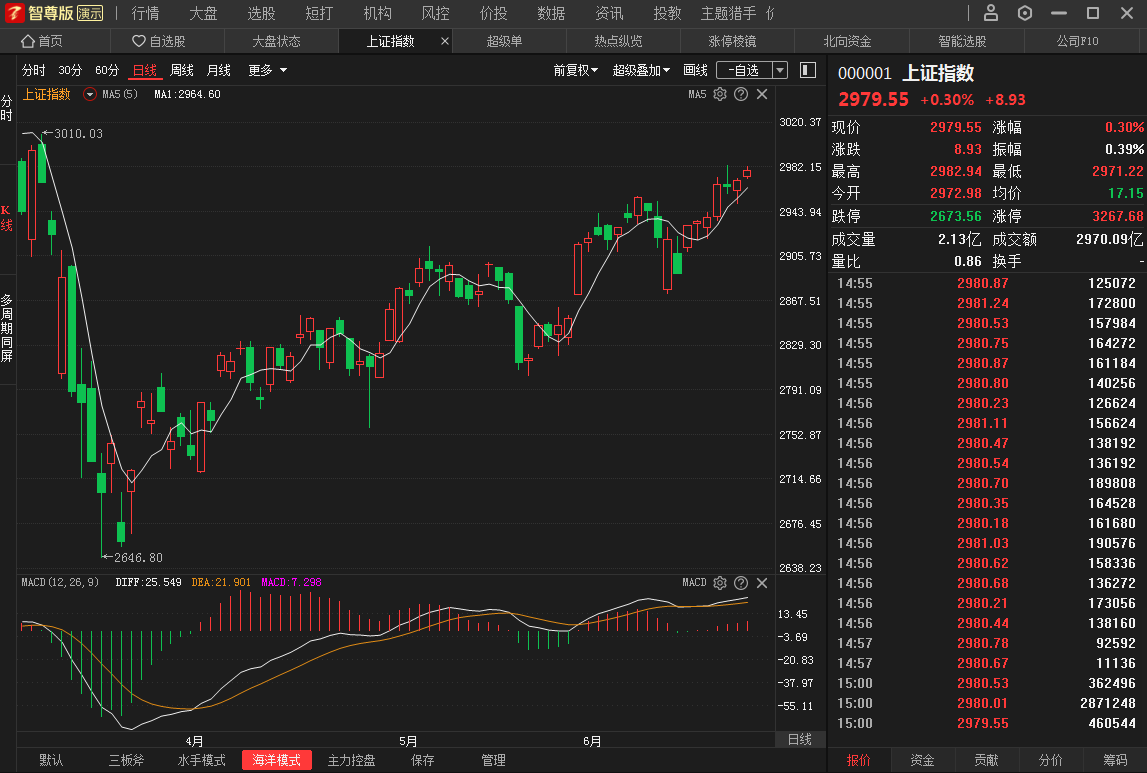Screen dimensions: 1147x773
Task: Close the 上证指数 tab
Action: tap(445, 41)
